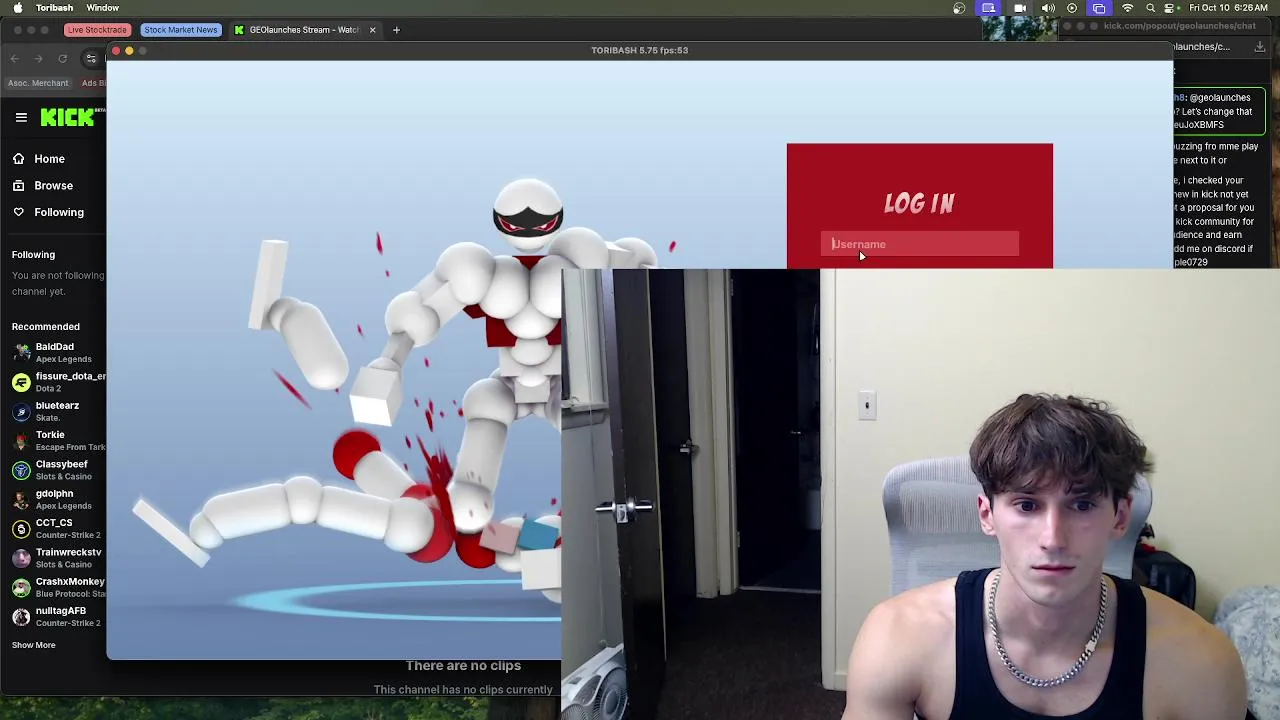The image size is (1280, 720).
Task: Open the Now Playing menu bar icon
Action: (x=1072, y=8)
